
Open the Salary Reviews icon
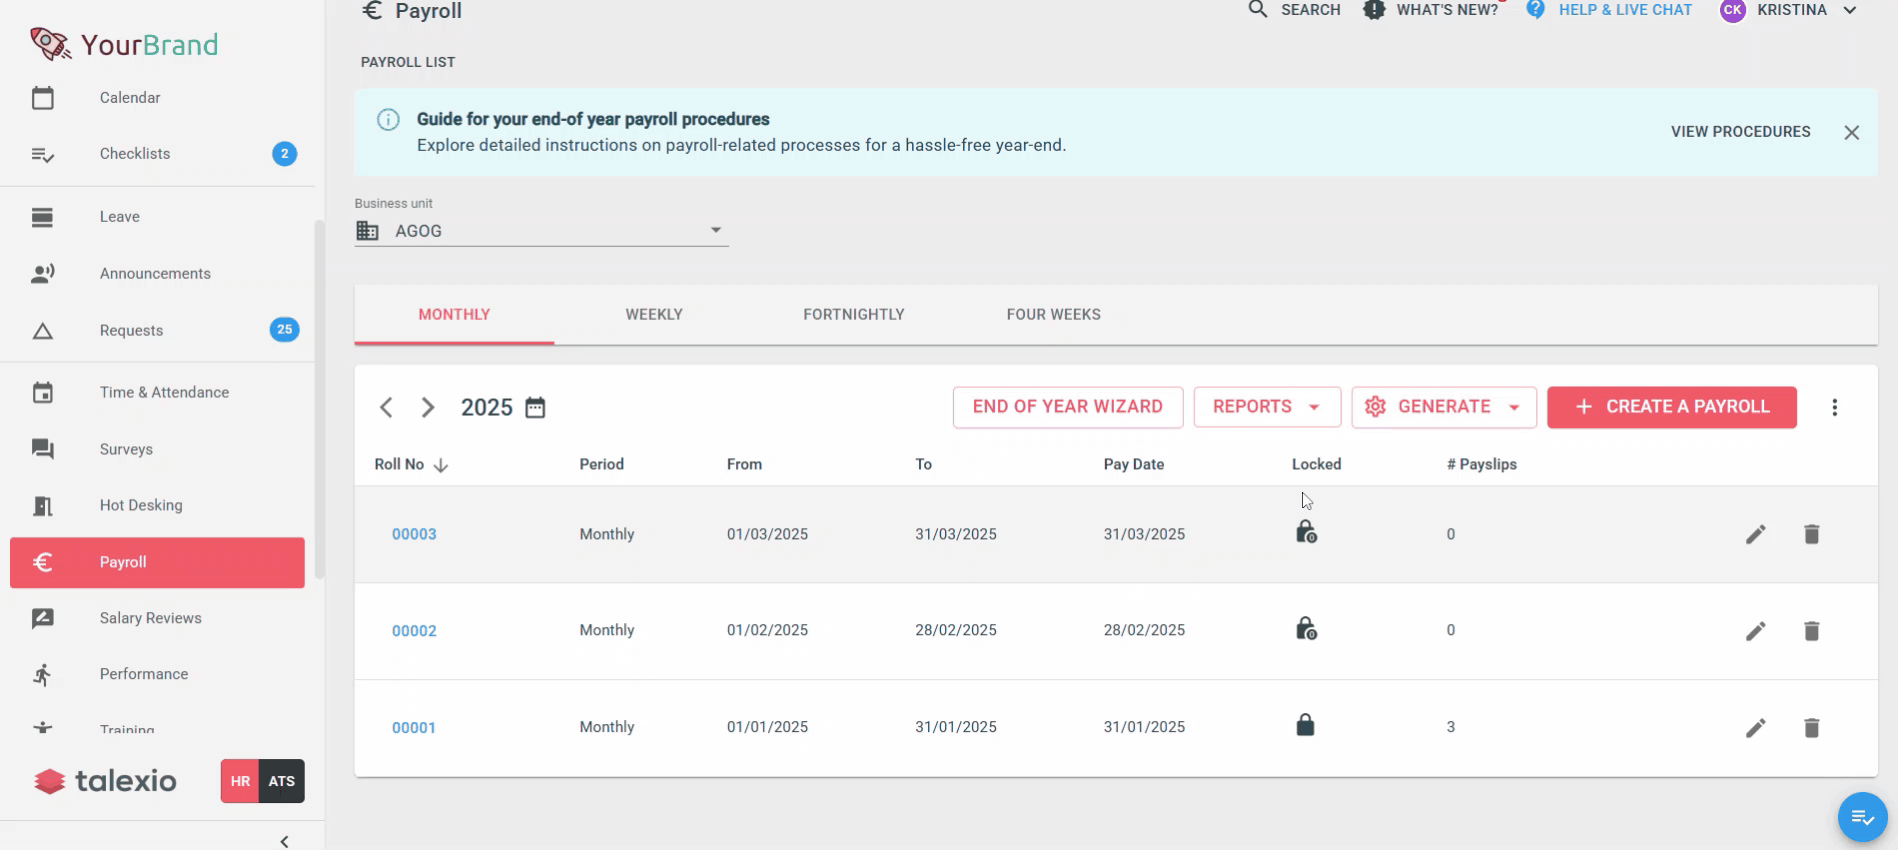click(x=42, y=619)
